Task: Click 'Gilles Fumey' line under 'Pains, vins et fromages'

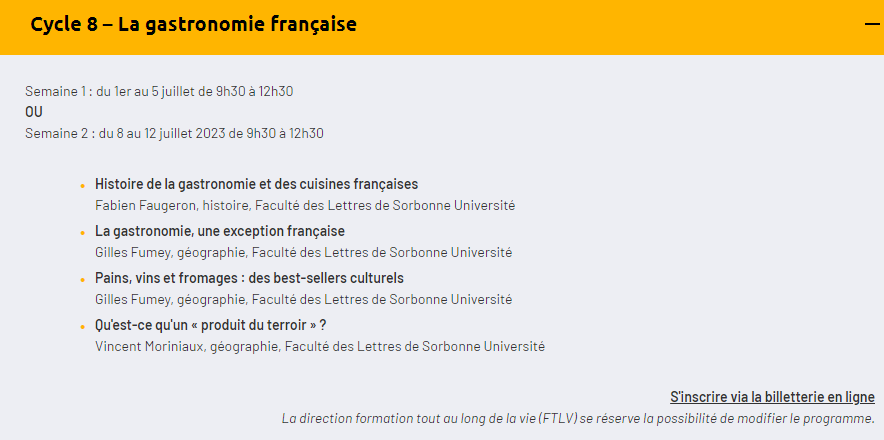Action: (x=303, y=299)
